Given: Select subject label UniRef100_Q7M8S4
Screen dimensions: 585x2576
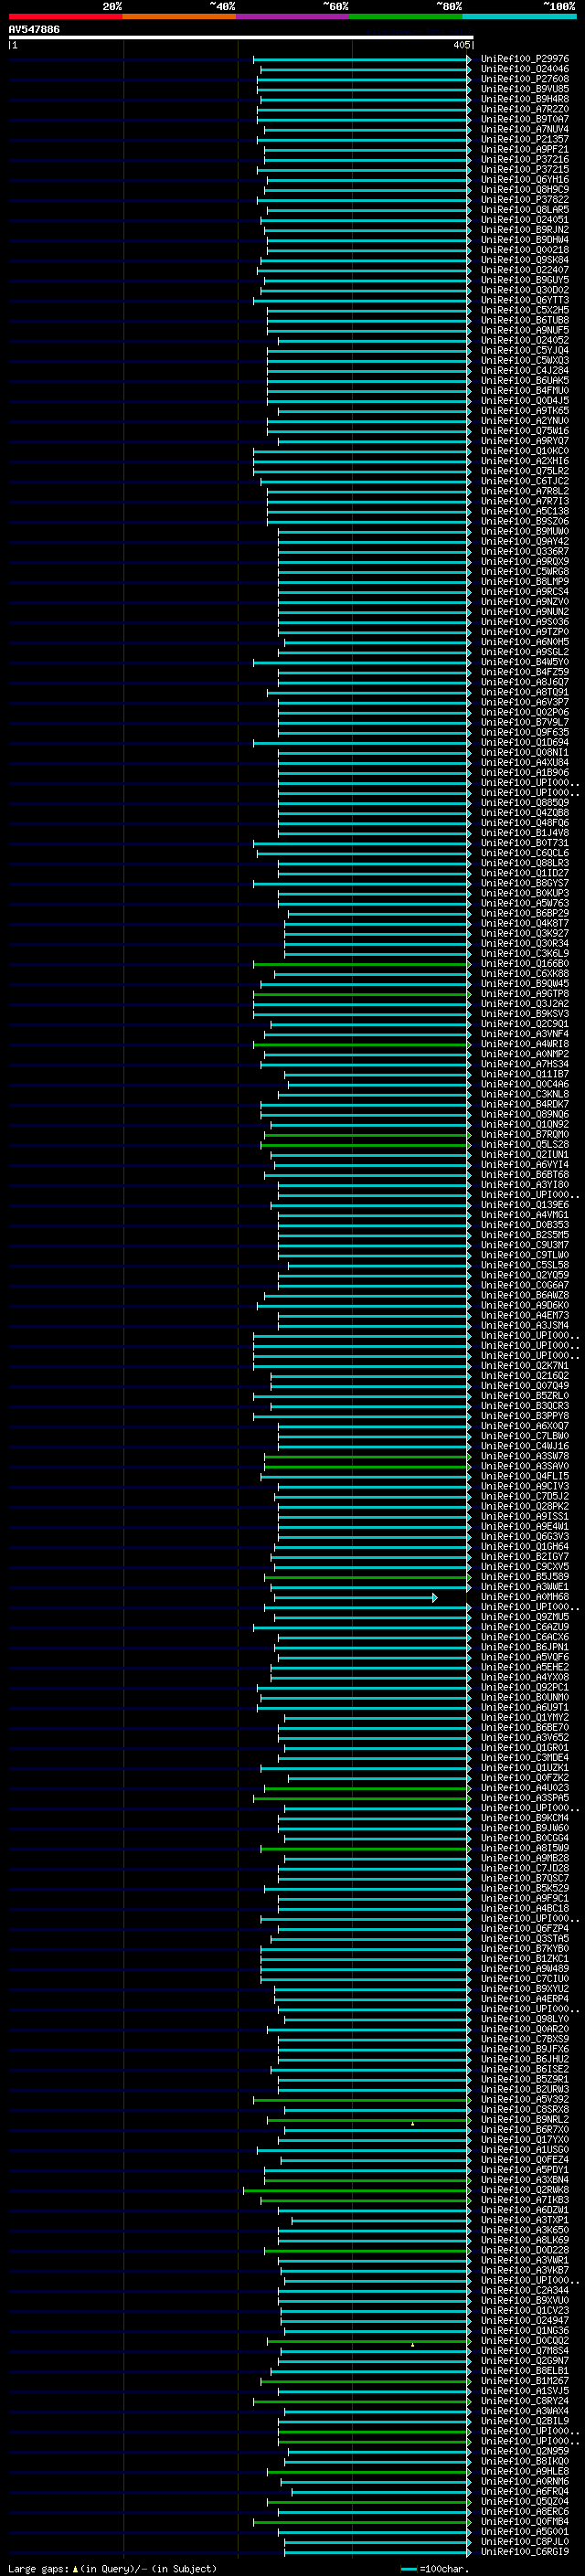Looking at the screenshot, I should (524, 2350).
